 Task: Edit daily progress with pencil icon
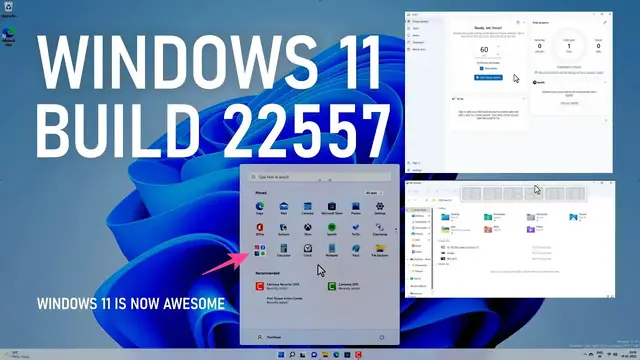coord(605,23)
